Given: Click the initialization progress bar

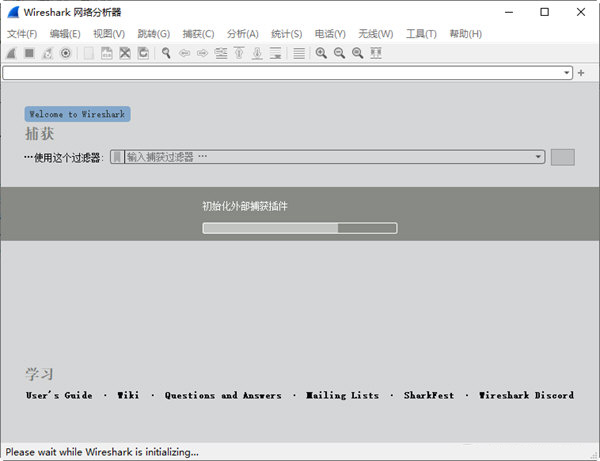Looking at the screenshot, I should coord(299,228).
